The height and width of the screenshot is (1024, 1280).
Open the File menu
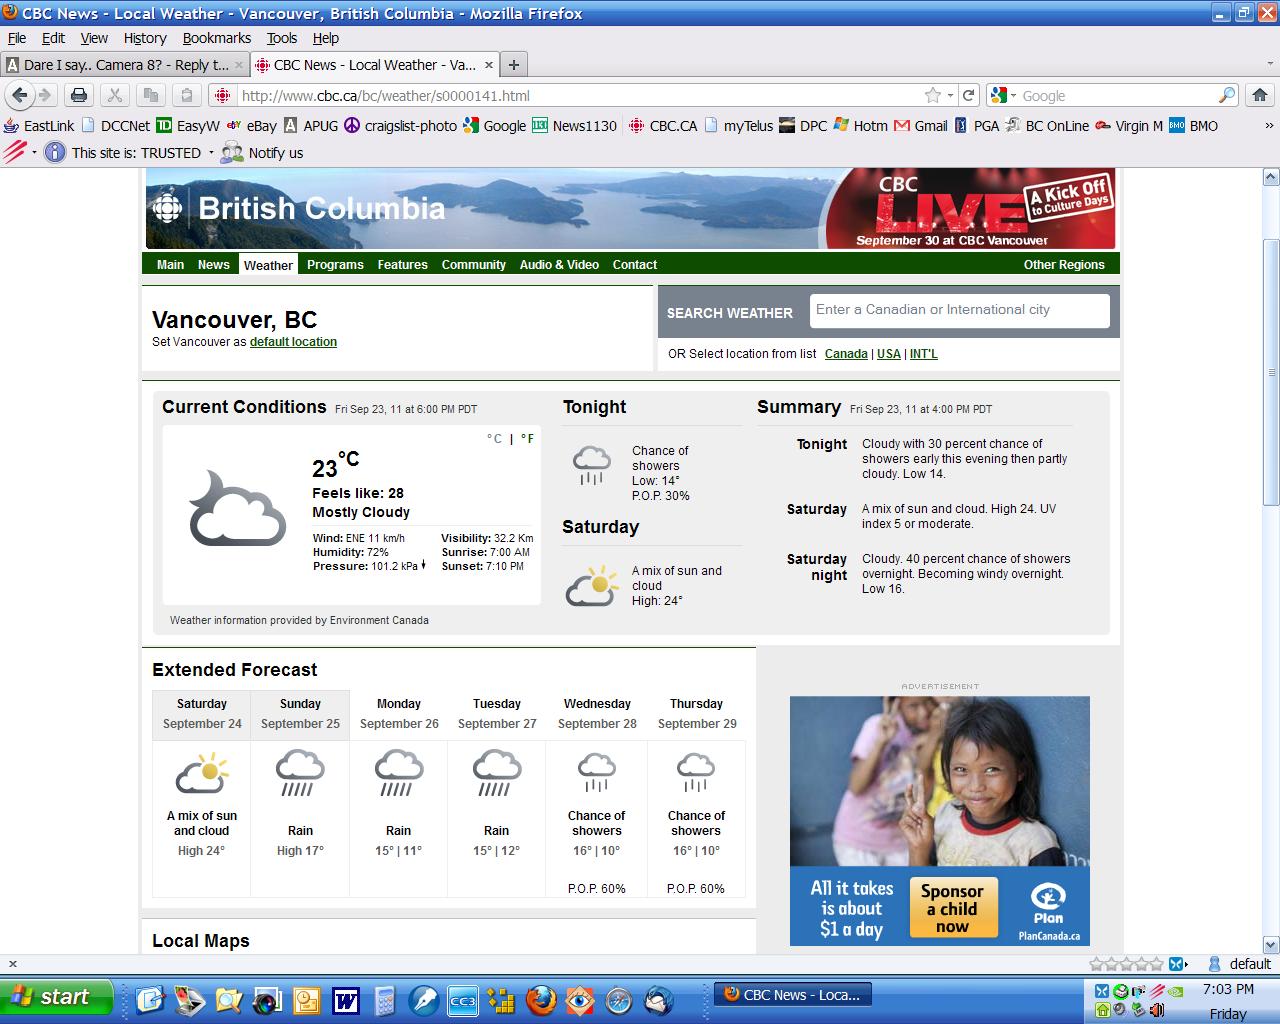17,38
